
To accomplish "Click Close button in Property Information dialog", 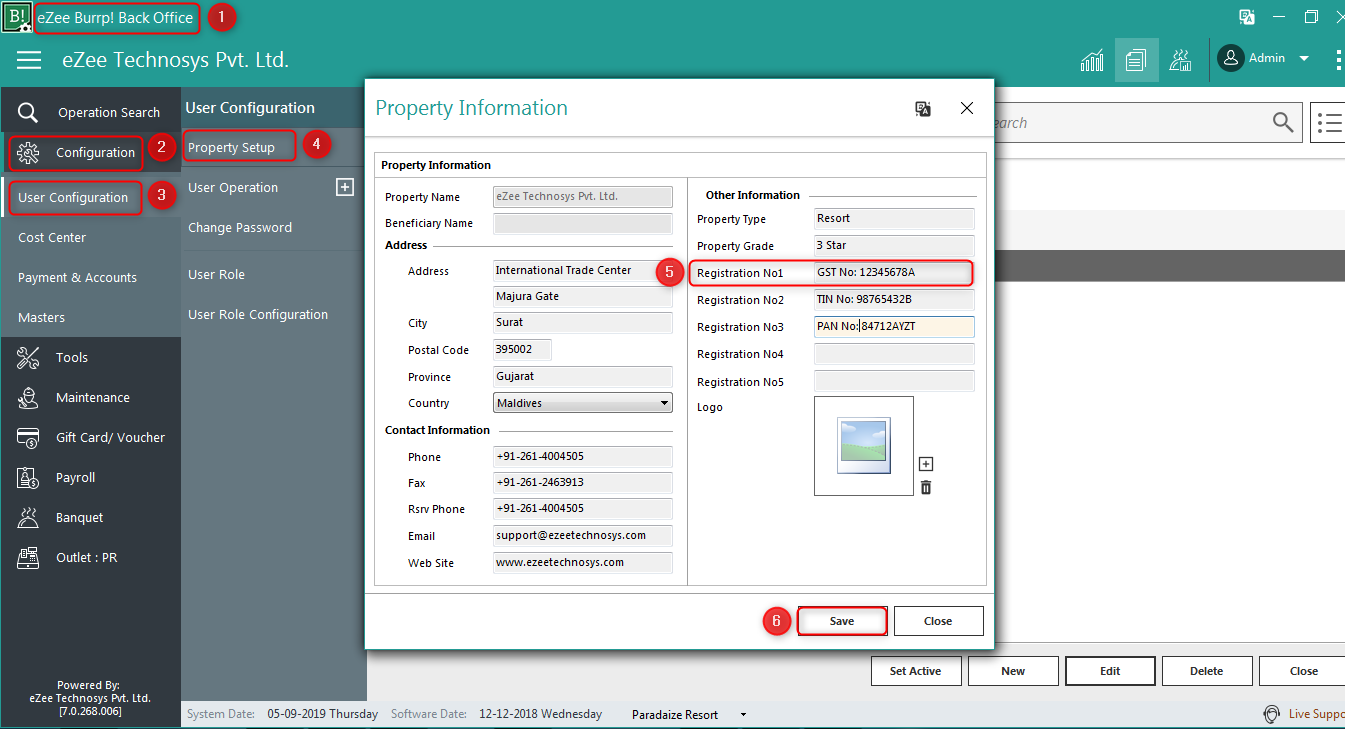I will click(938, 621).
